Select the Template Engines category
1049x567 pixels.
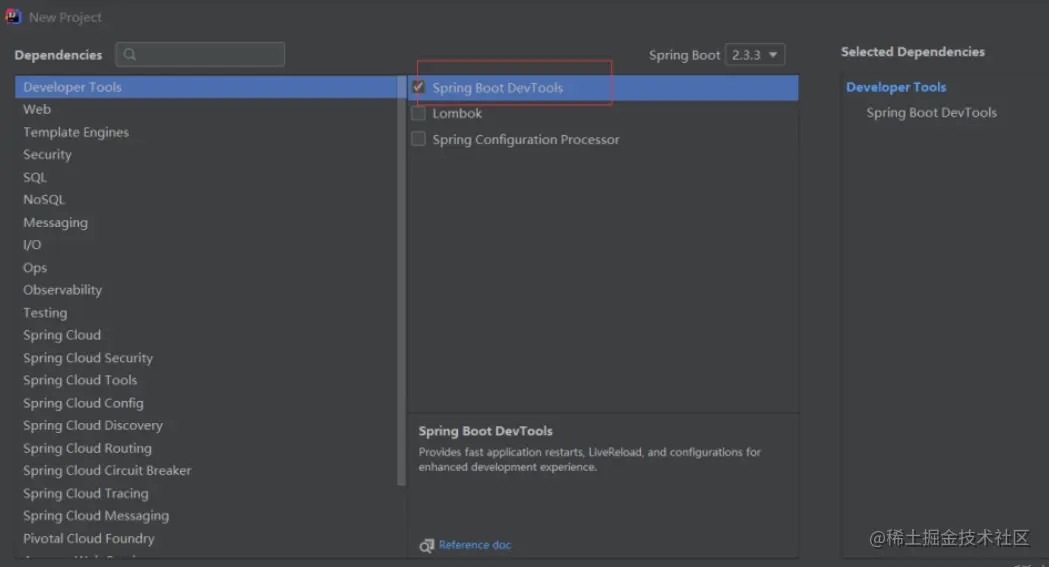pos(206,132)
